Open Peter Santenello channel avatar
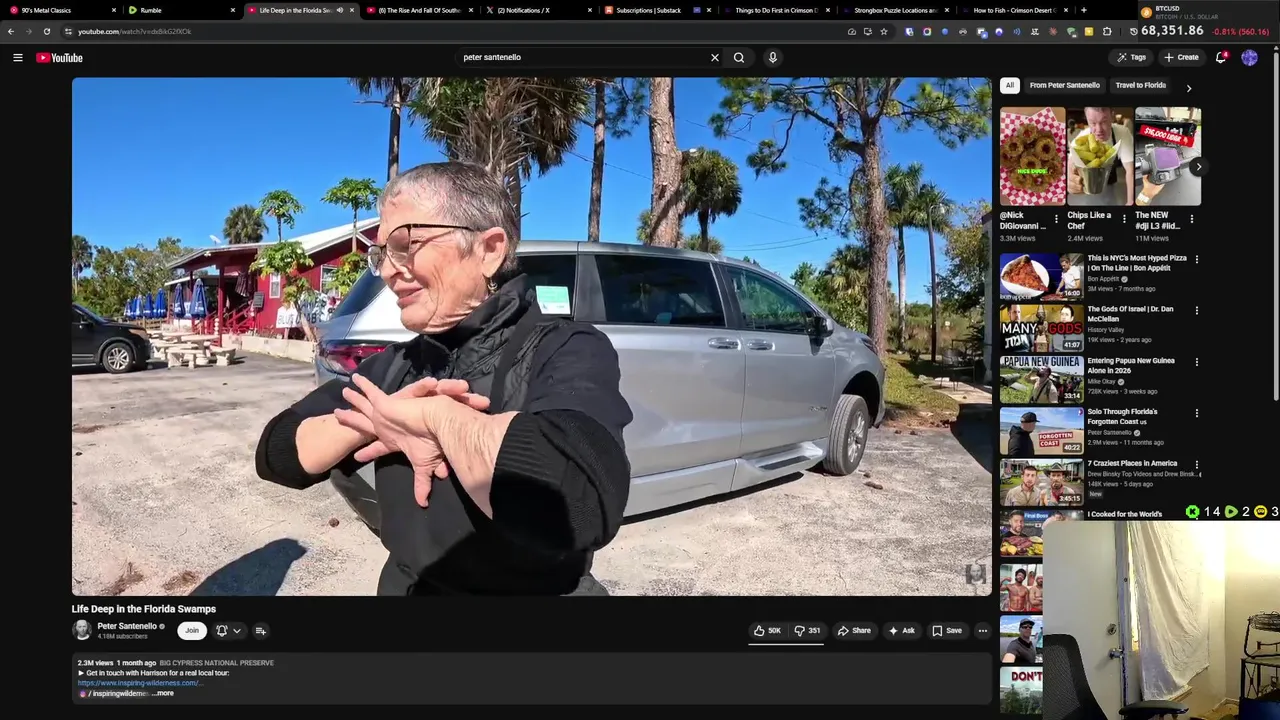The height and width of the screenshot is (720, 1280). (x=82, y=630)
